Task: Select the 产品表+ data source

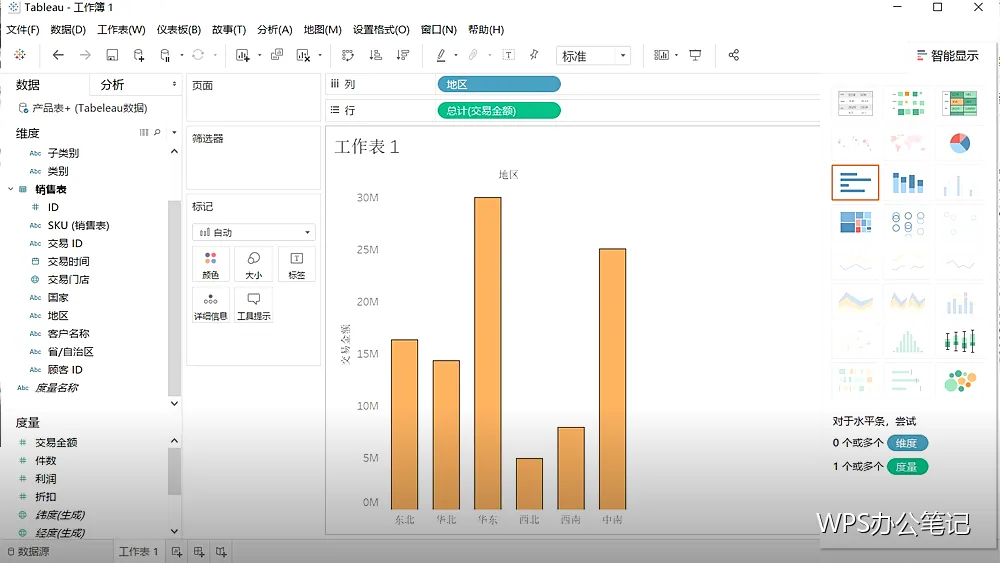Action: tap(83, 108)
